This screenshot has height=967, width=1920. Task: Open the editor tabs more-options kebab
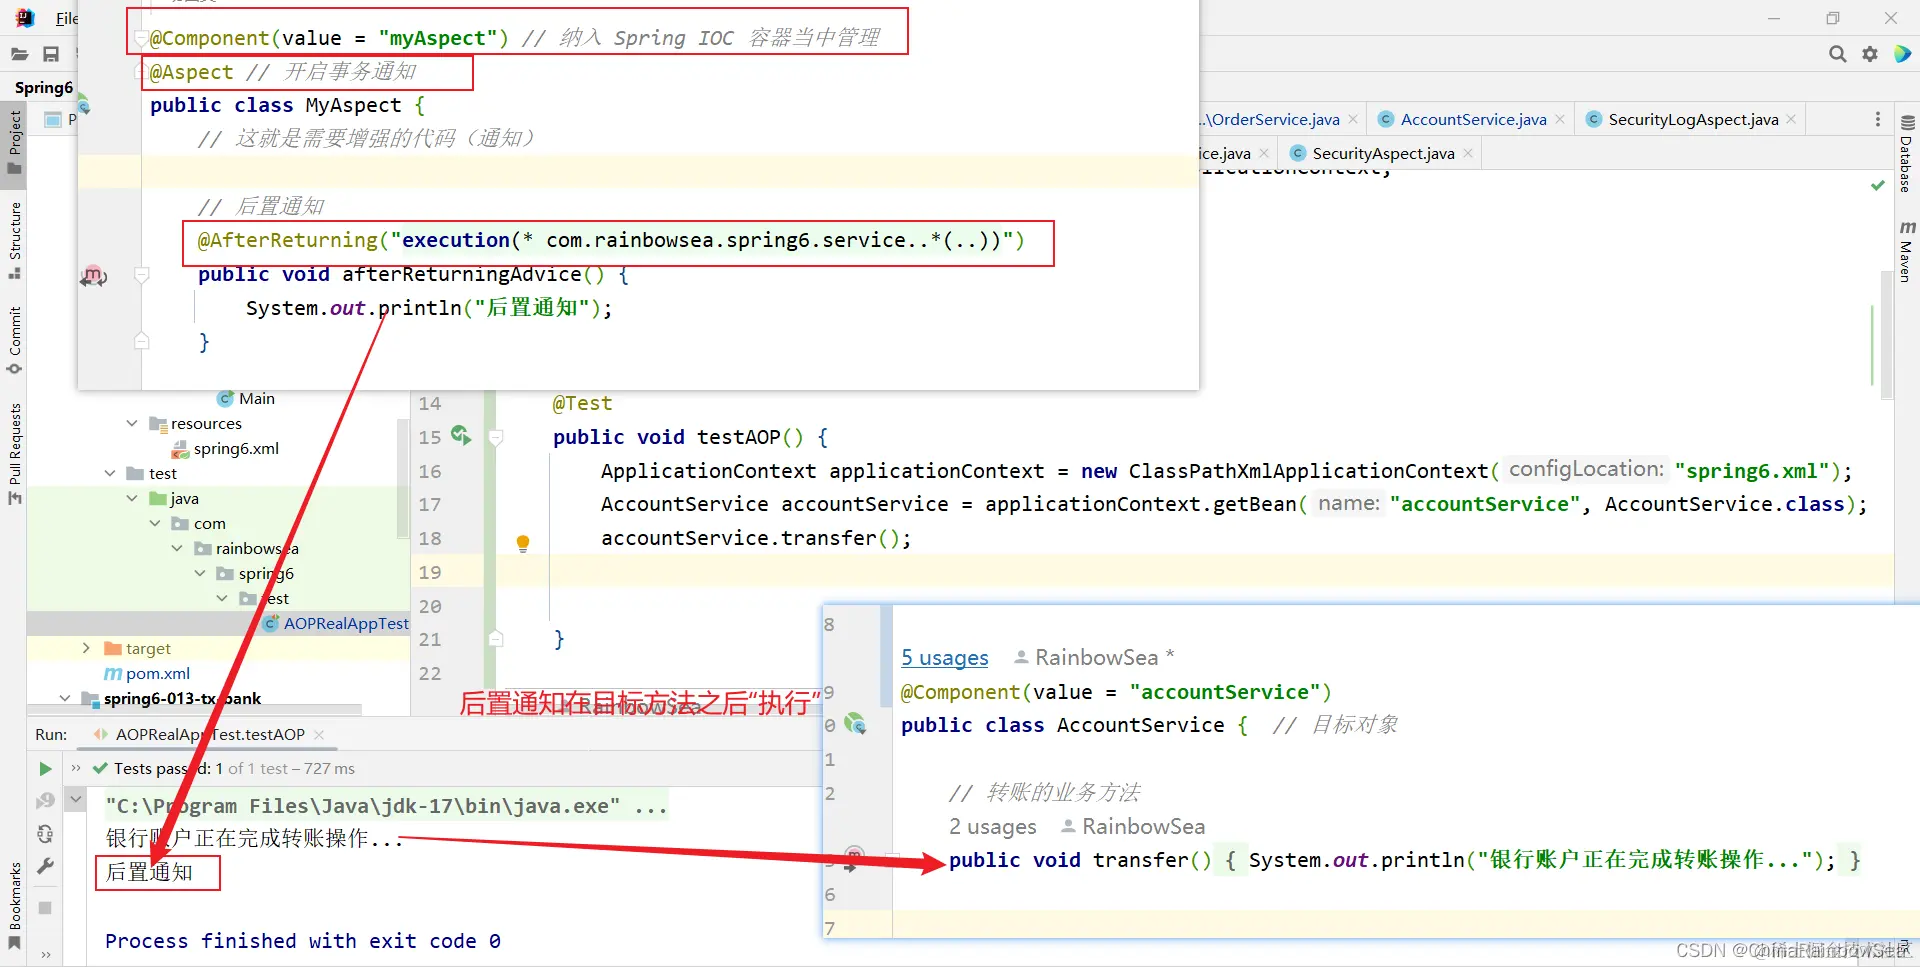tap(1878, 119)
